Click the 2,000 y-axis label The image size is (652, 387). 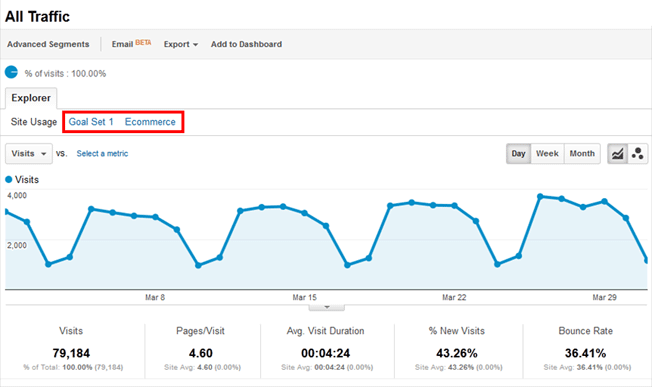pyautogui.click(x=17, y=245)
